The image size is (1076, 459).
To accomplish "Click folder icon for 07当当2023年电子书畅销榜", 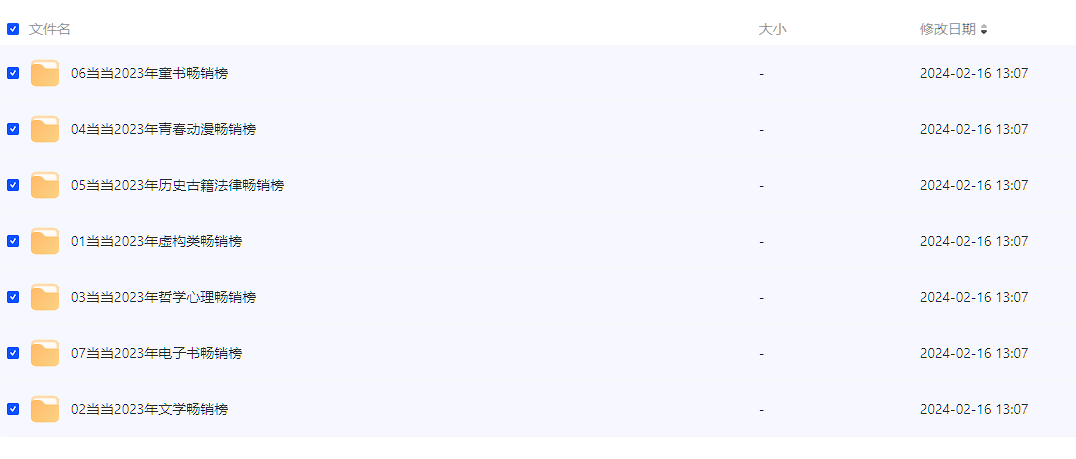I will point(45,353).
